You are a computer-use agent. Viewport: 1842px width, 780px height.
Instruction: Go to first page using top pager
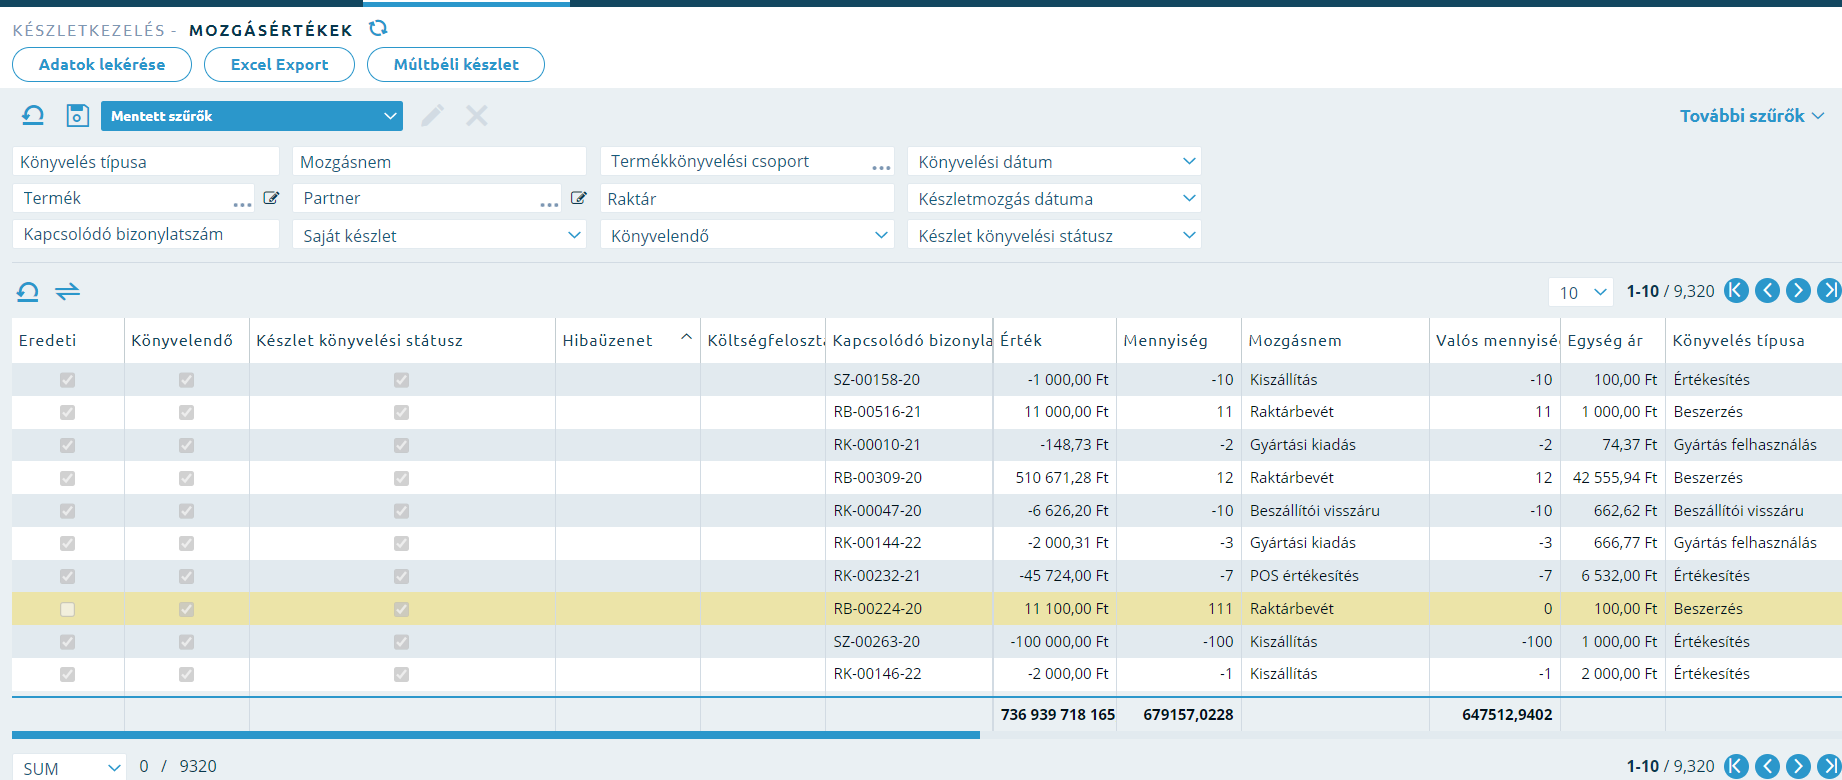tap(1737, 291)
